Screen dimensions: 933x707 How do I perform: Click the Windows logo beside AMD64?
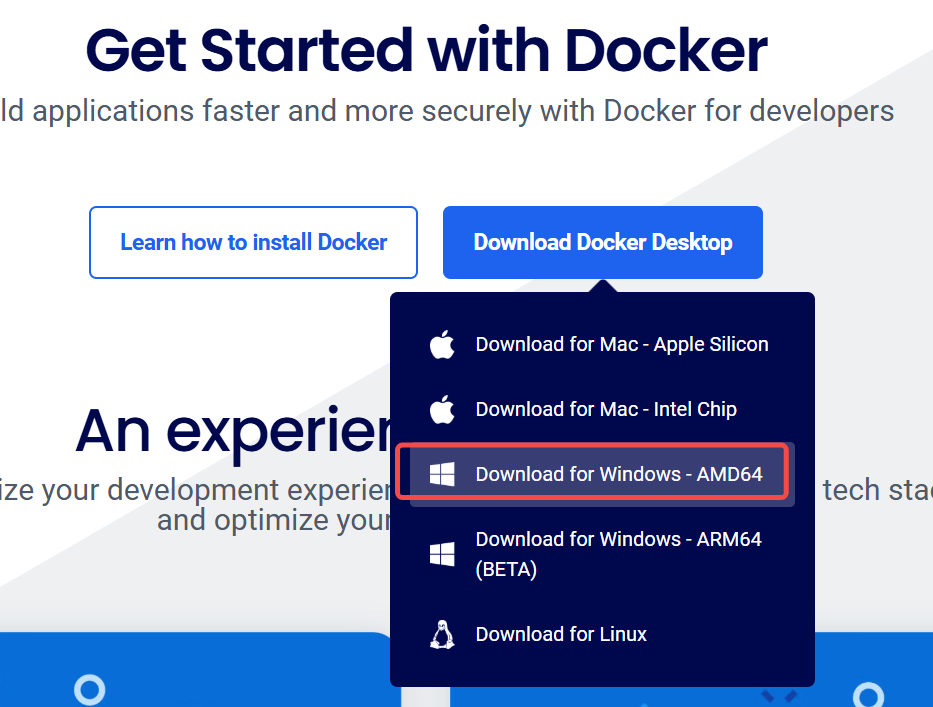(442, 474)
